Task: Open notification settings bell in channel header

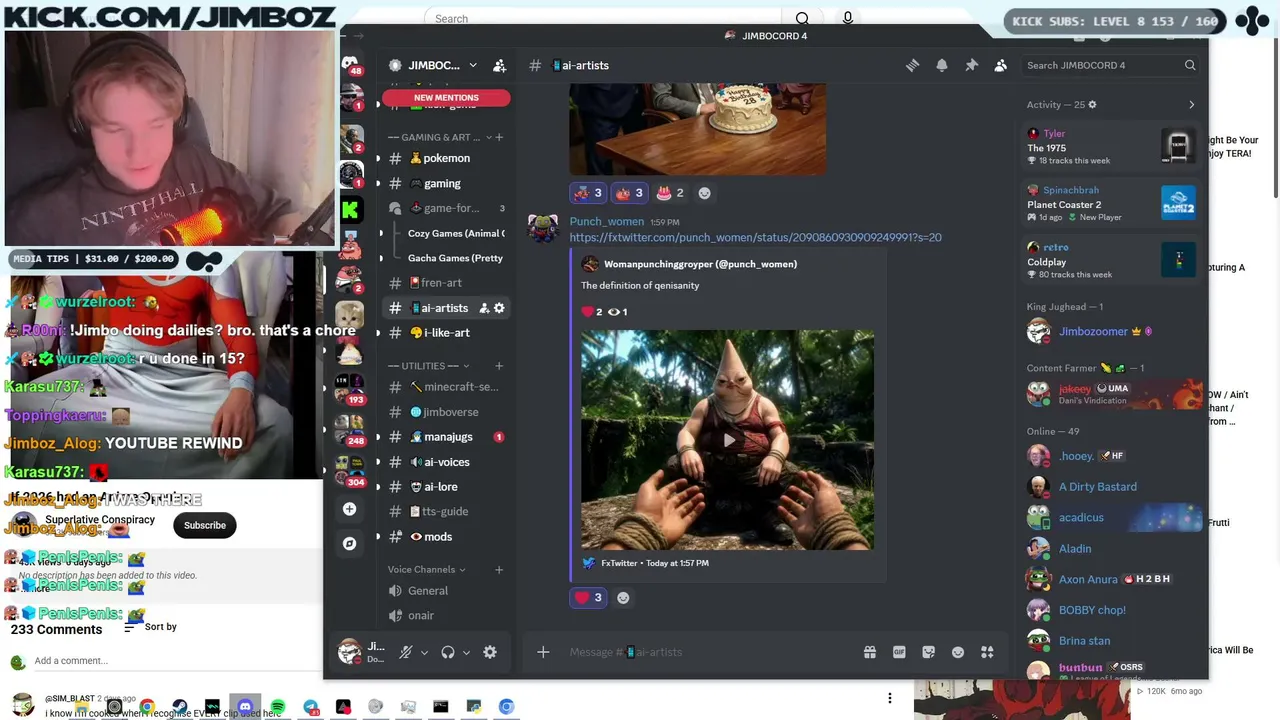Action: tap(941, 65)
